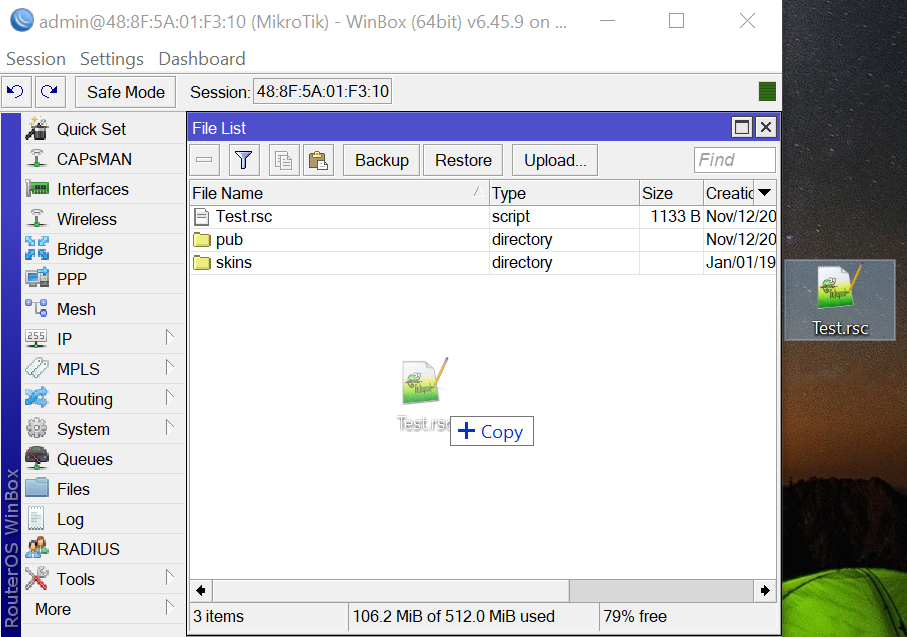Click the '3 items' status text
The height and width of the screenshot is (637, 907).
tap(219, 617)
